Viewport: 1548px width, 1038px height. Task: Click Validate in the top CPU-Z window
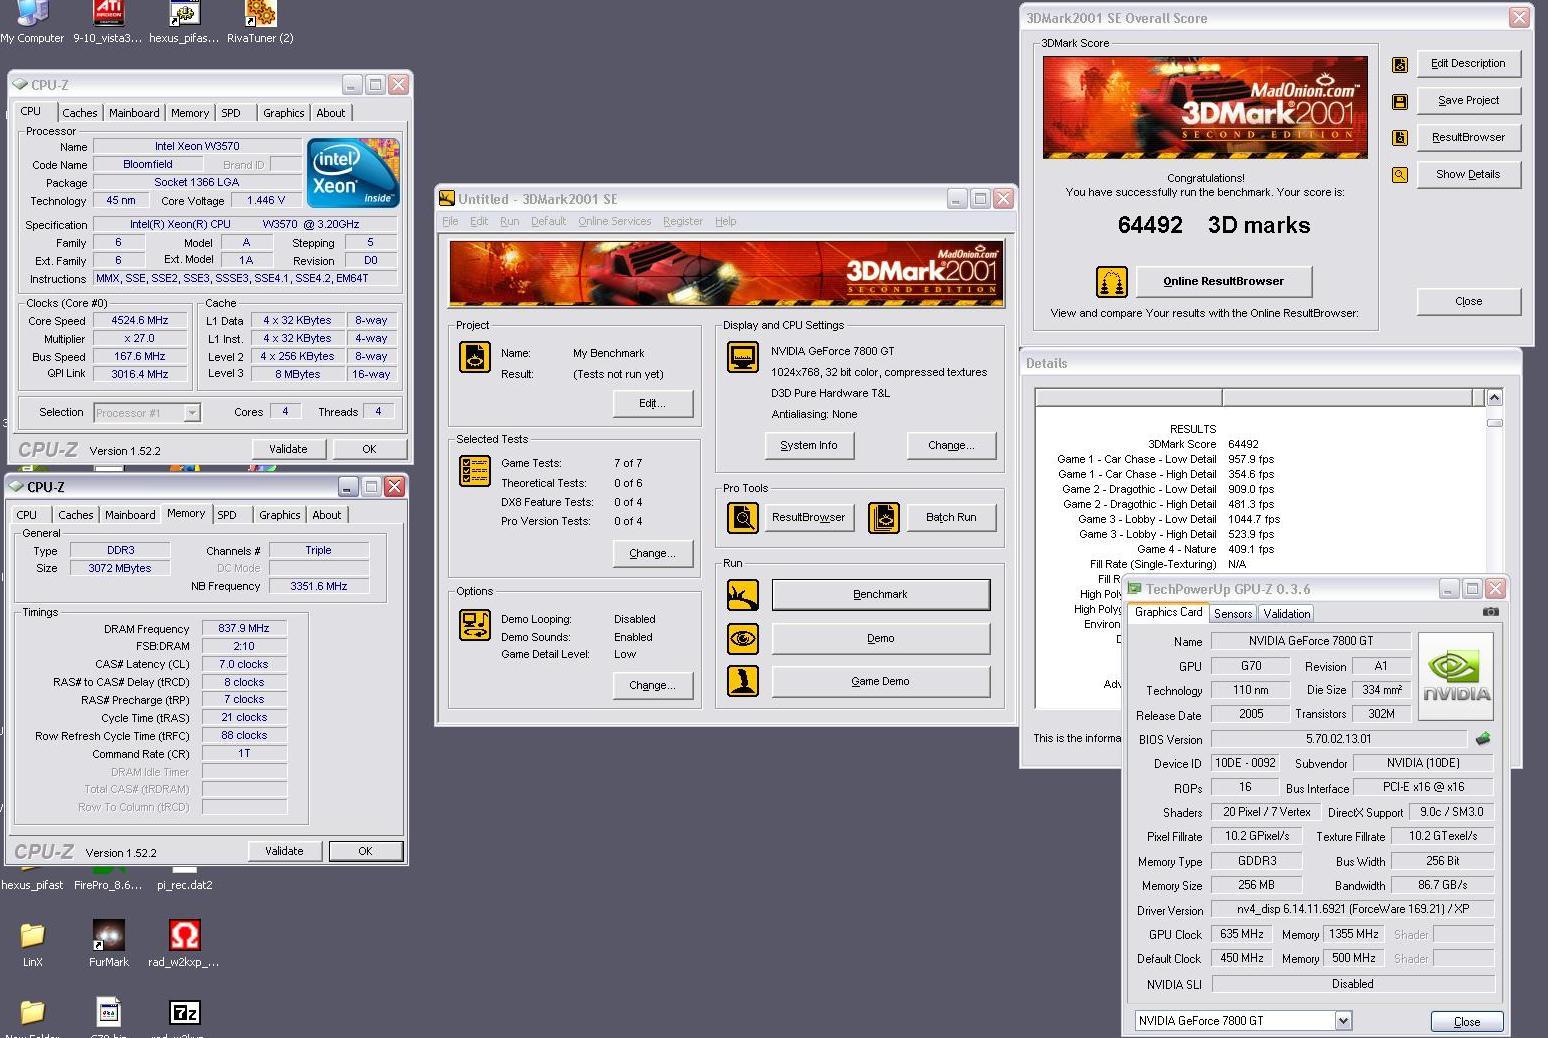[x=288, y=449]
